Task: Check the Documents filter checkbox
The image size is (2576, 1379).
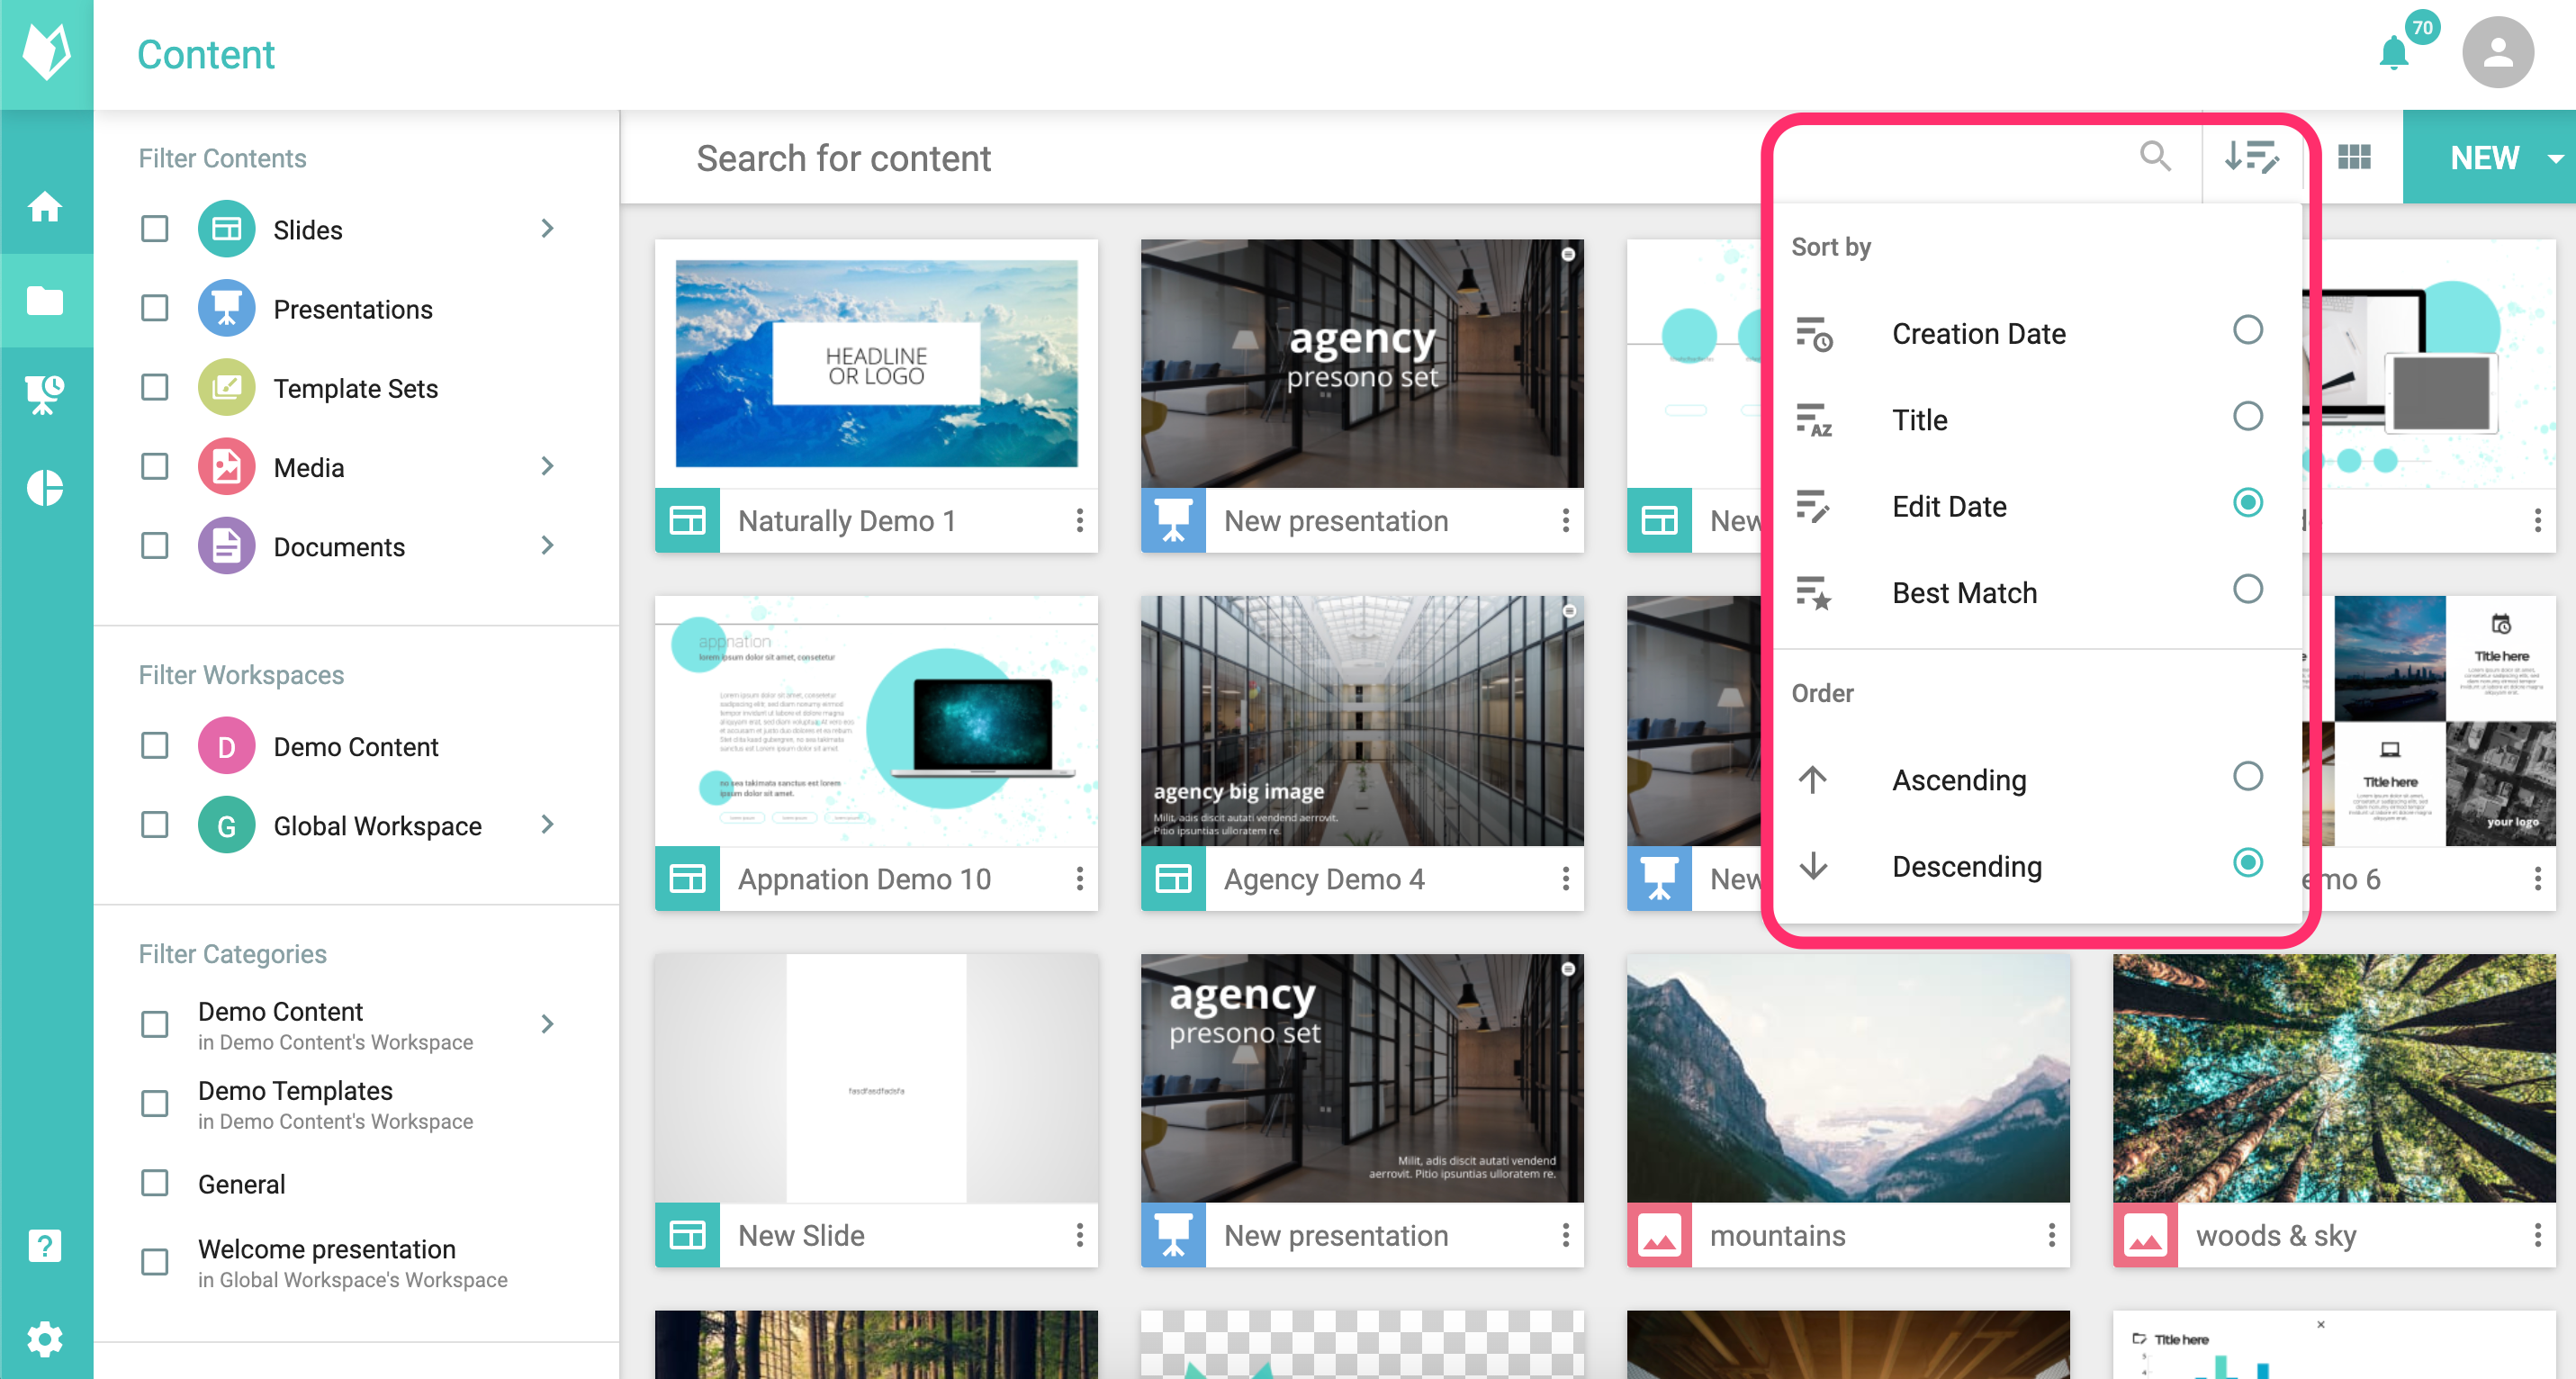Action: point(155,546)
